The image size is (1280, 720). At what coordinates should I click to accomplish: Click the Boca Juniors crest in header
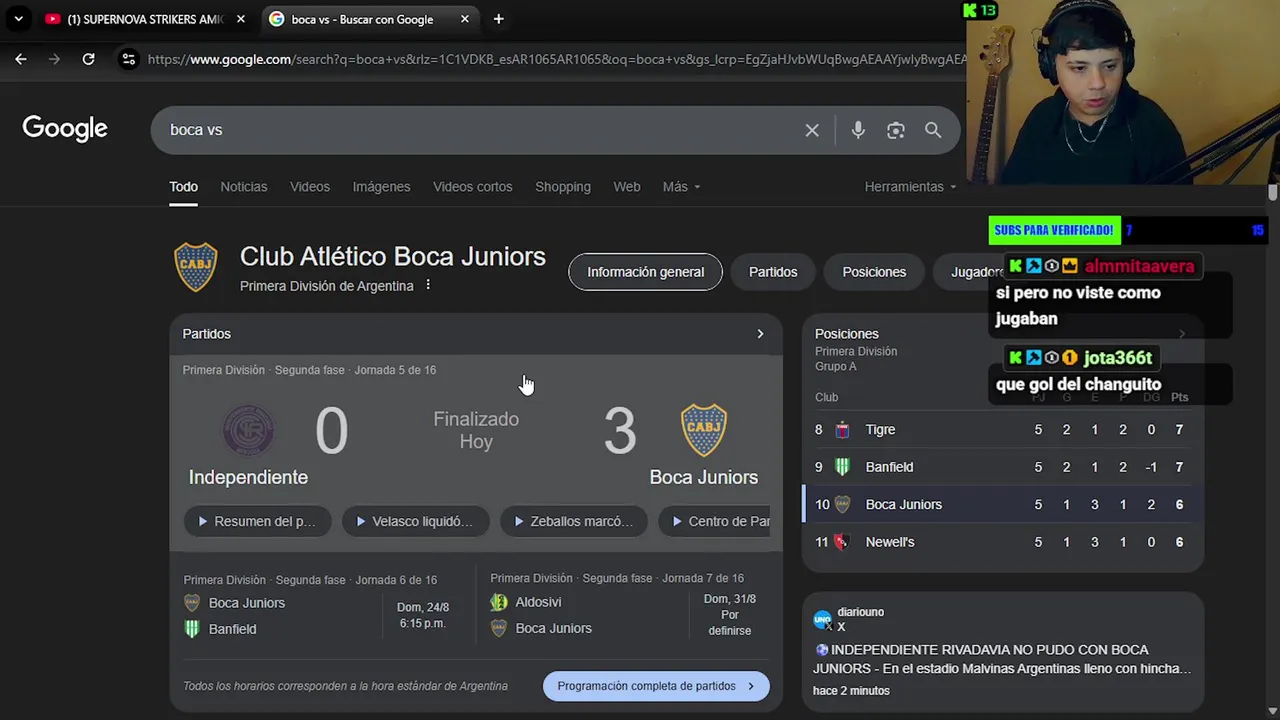pyautogui.click(x=196, y=268)
